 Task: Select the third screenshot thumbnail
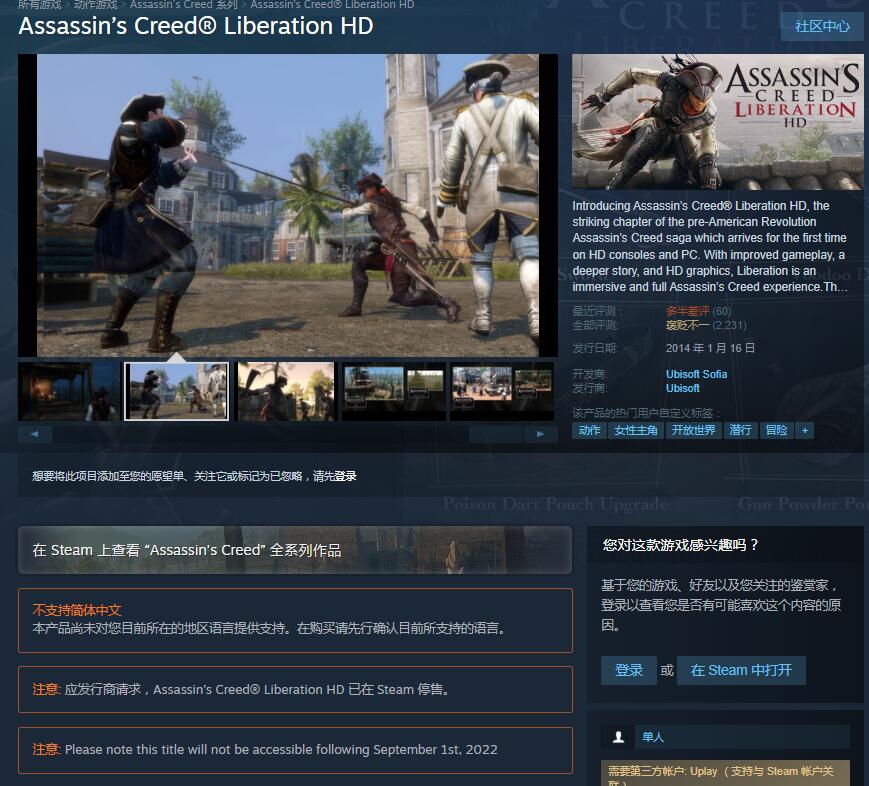click(286, 391)
